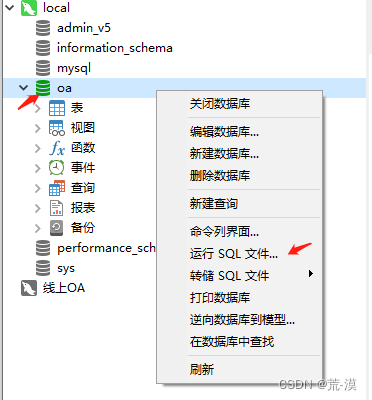Select the 备份 backup icon
This screenshot has height=400, width=372.
coord(56,228)
